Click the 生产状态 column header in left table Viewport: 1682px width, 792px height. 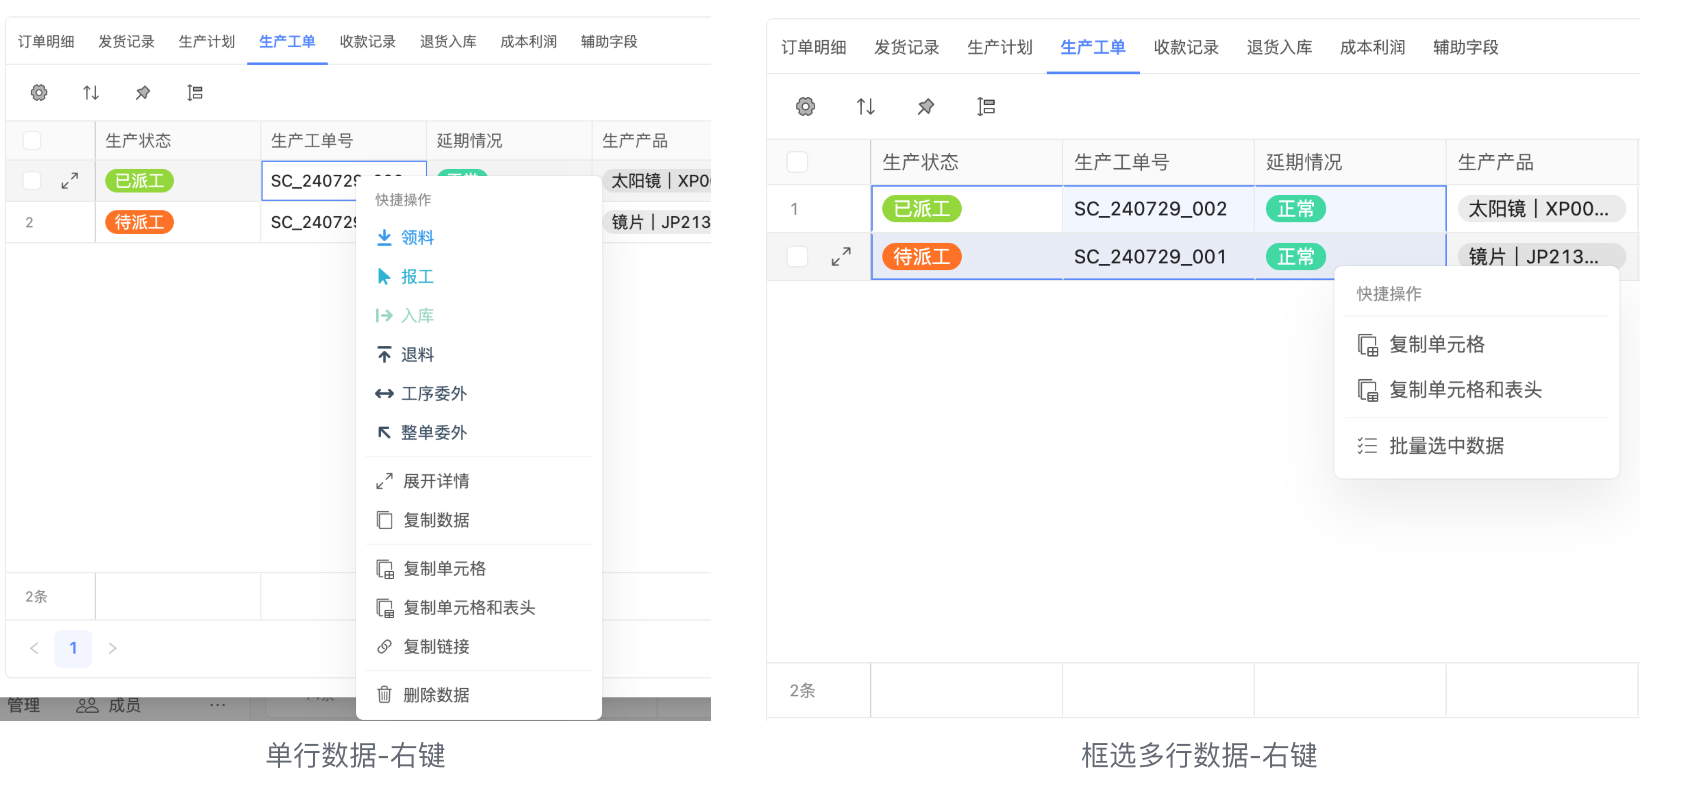click(x=178, y=141)
